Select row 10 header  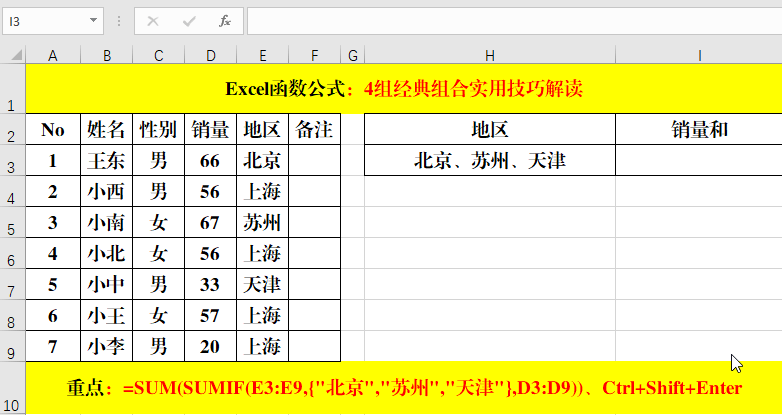[x=13, y=388]
